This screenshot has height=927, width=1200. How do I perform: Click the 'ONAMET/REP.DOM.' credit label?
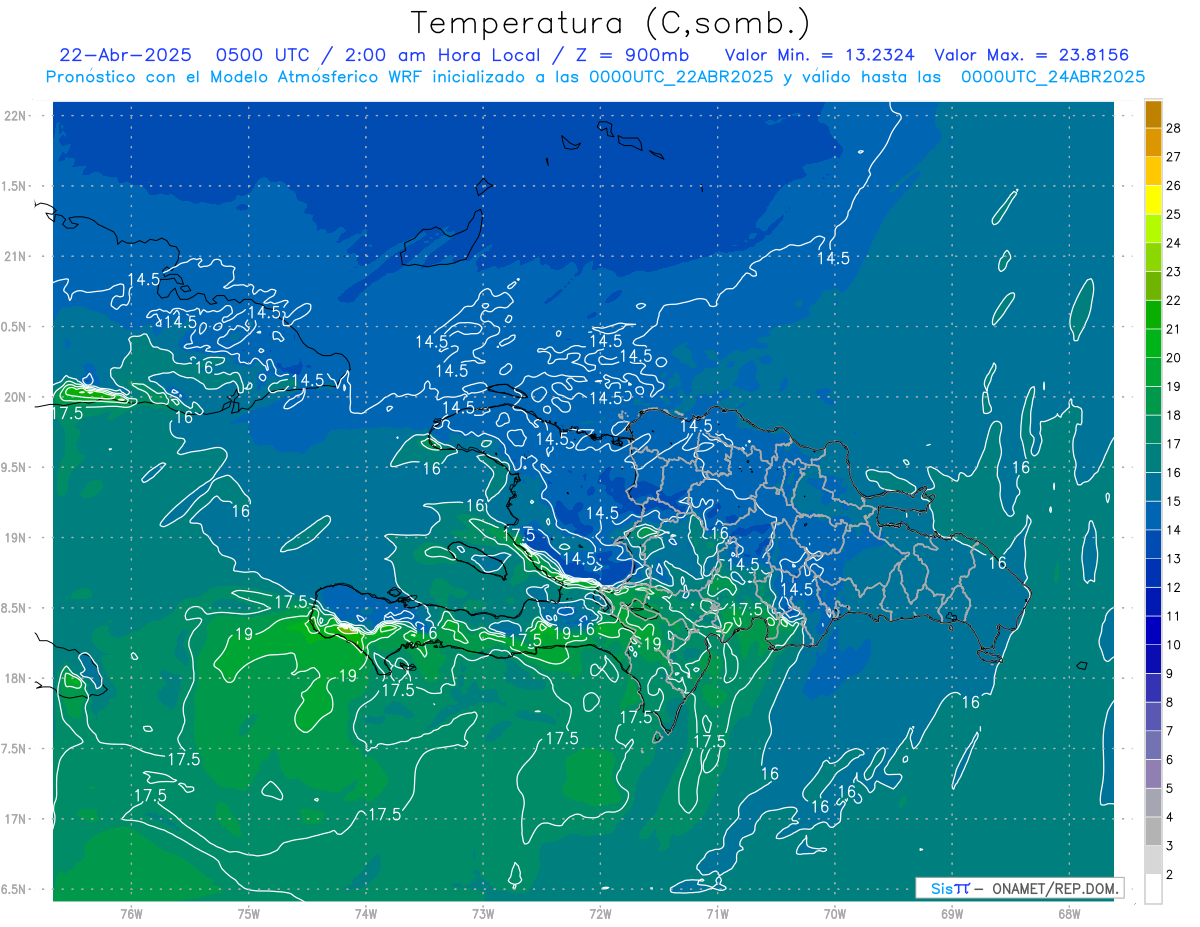[x=1056, y=888]
